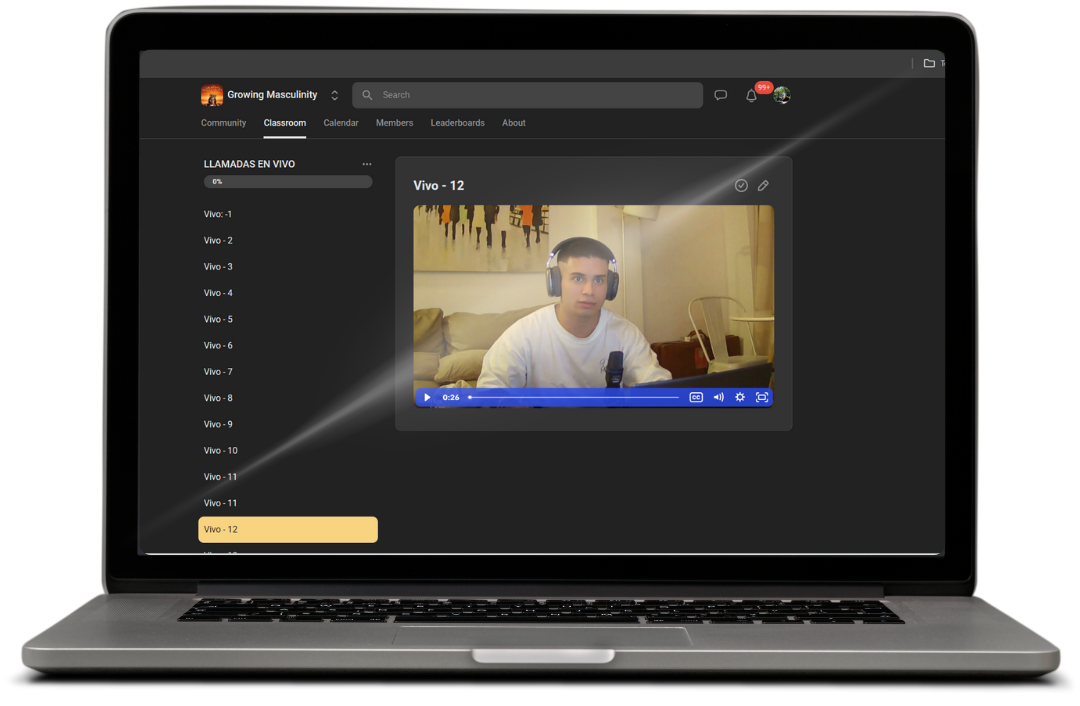Open the notifications bell
This screenshot has height=706, width=1080.
(751, 96)
